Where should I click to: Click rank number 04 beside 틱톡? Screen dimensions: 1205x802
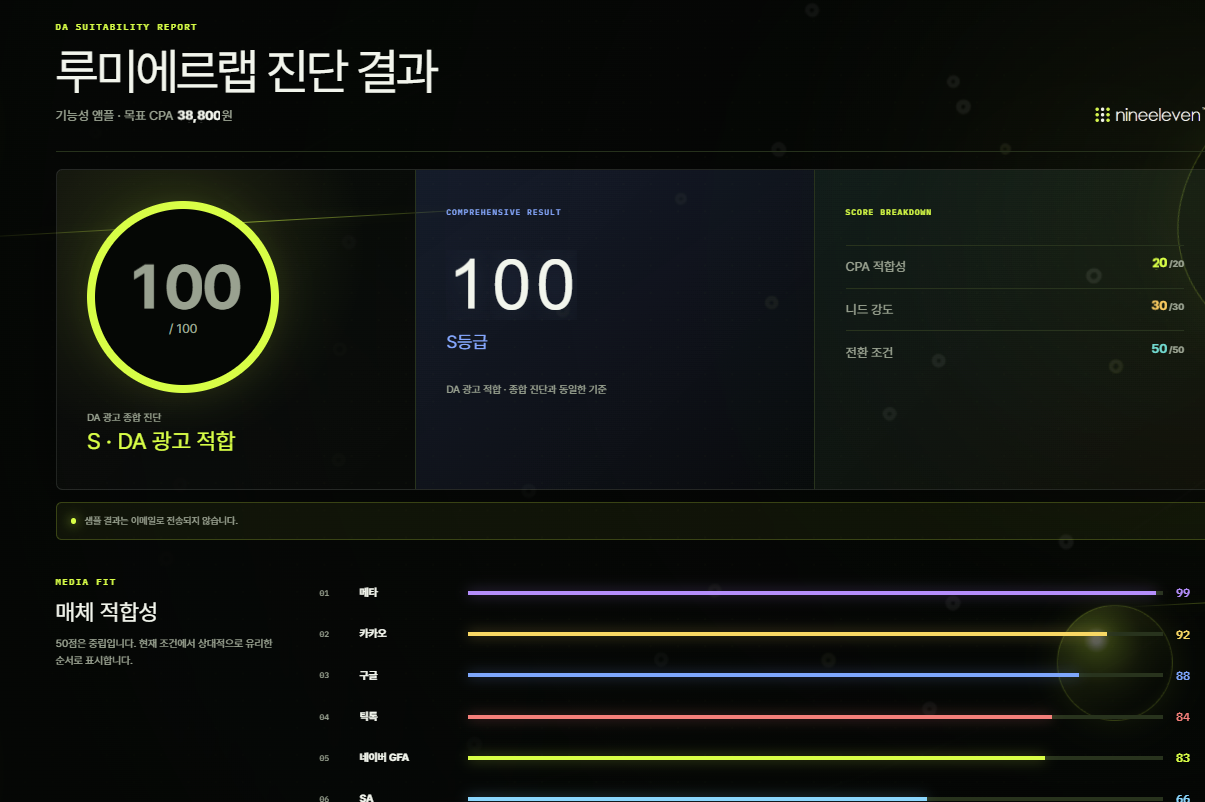click(324, 718)
